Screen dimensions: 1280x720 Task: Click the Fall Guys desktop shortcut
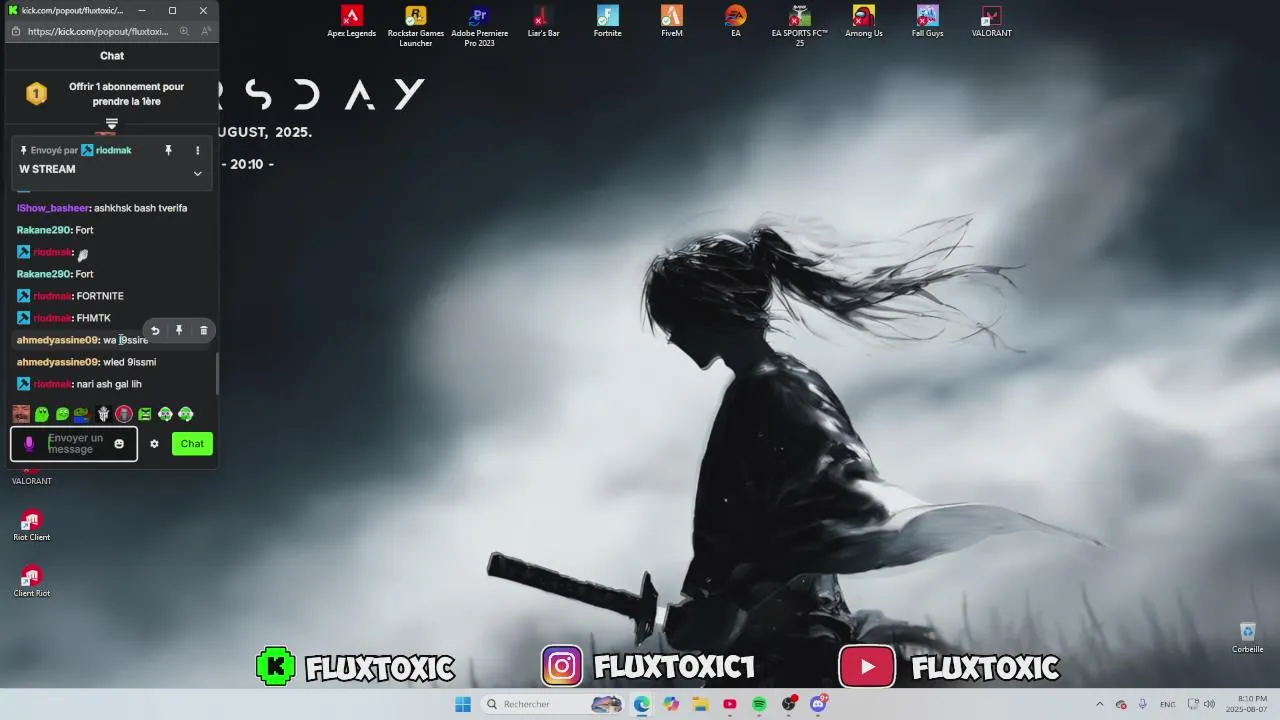(x=927, y=22)
